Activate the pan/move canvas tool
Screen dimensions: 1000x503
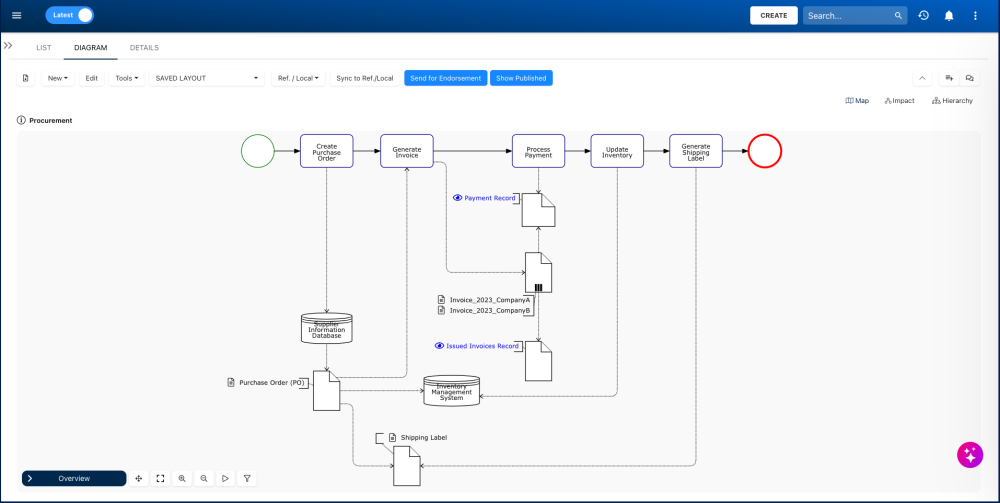[138, 478]
